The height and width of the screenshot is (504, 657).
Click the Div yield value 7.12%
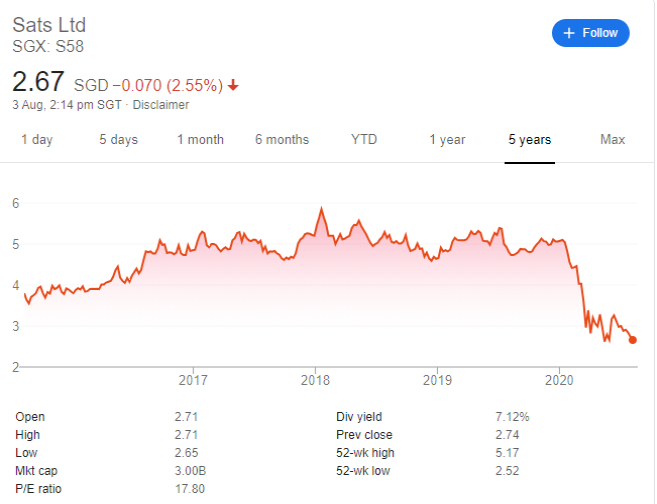pyautogui.click(x=512, y=417)
